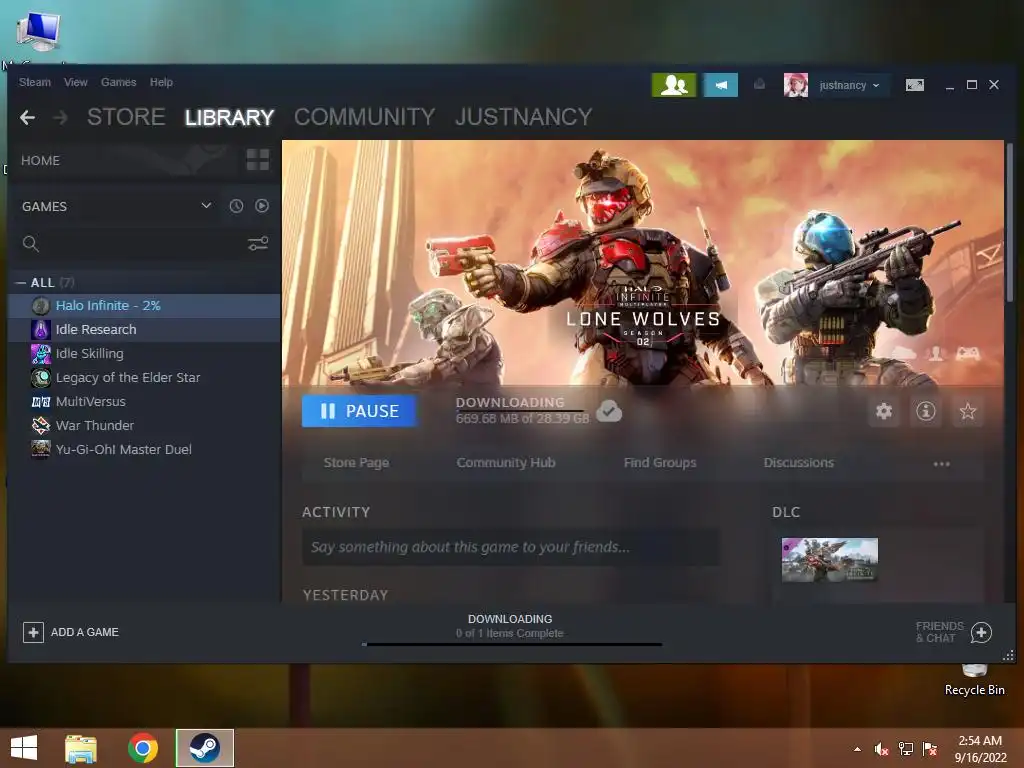Click the forward navigation arrow
The image size is (1024, 768).
coord(60,118)
